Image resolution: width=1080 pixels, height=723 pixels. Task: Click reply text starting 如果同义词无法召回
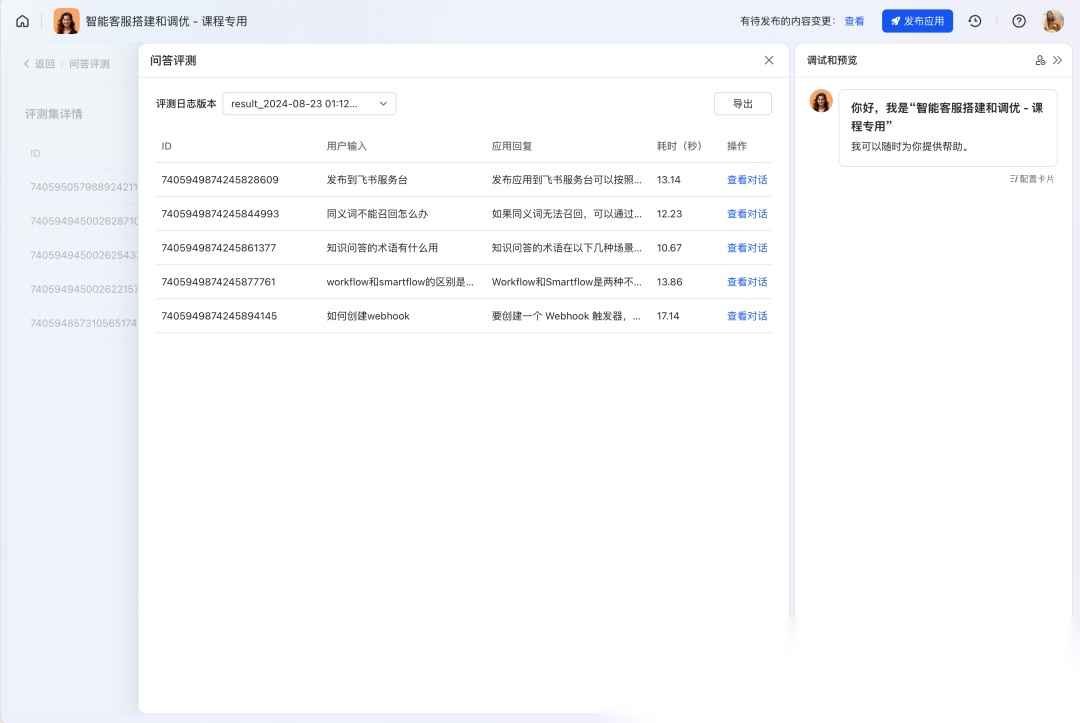(566, 214)
